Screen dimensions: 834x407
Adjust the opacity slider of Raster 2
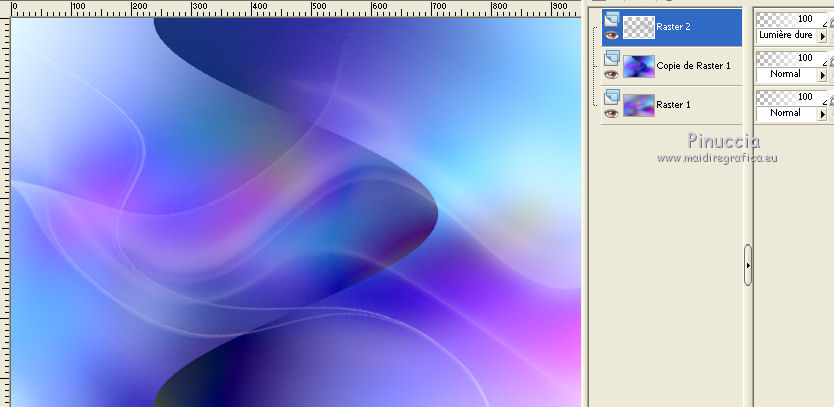pyautogui.click(x=791, y=20)
